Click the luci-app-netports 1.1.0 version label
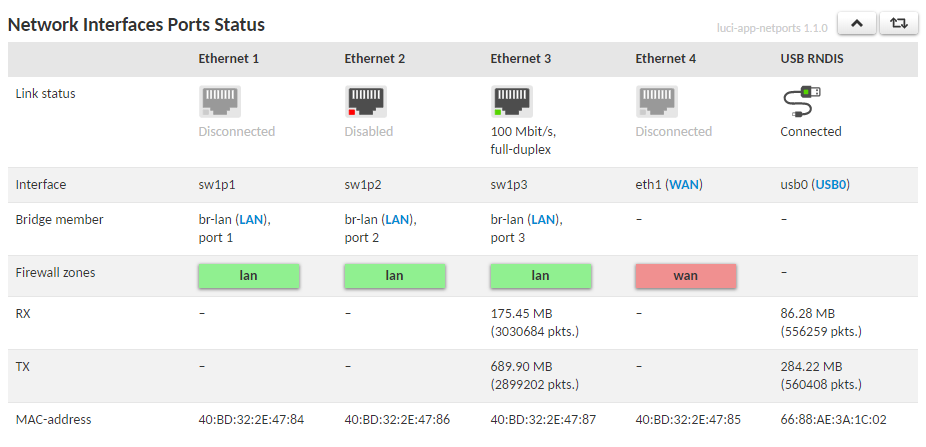 click(x=772, y=28)
